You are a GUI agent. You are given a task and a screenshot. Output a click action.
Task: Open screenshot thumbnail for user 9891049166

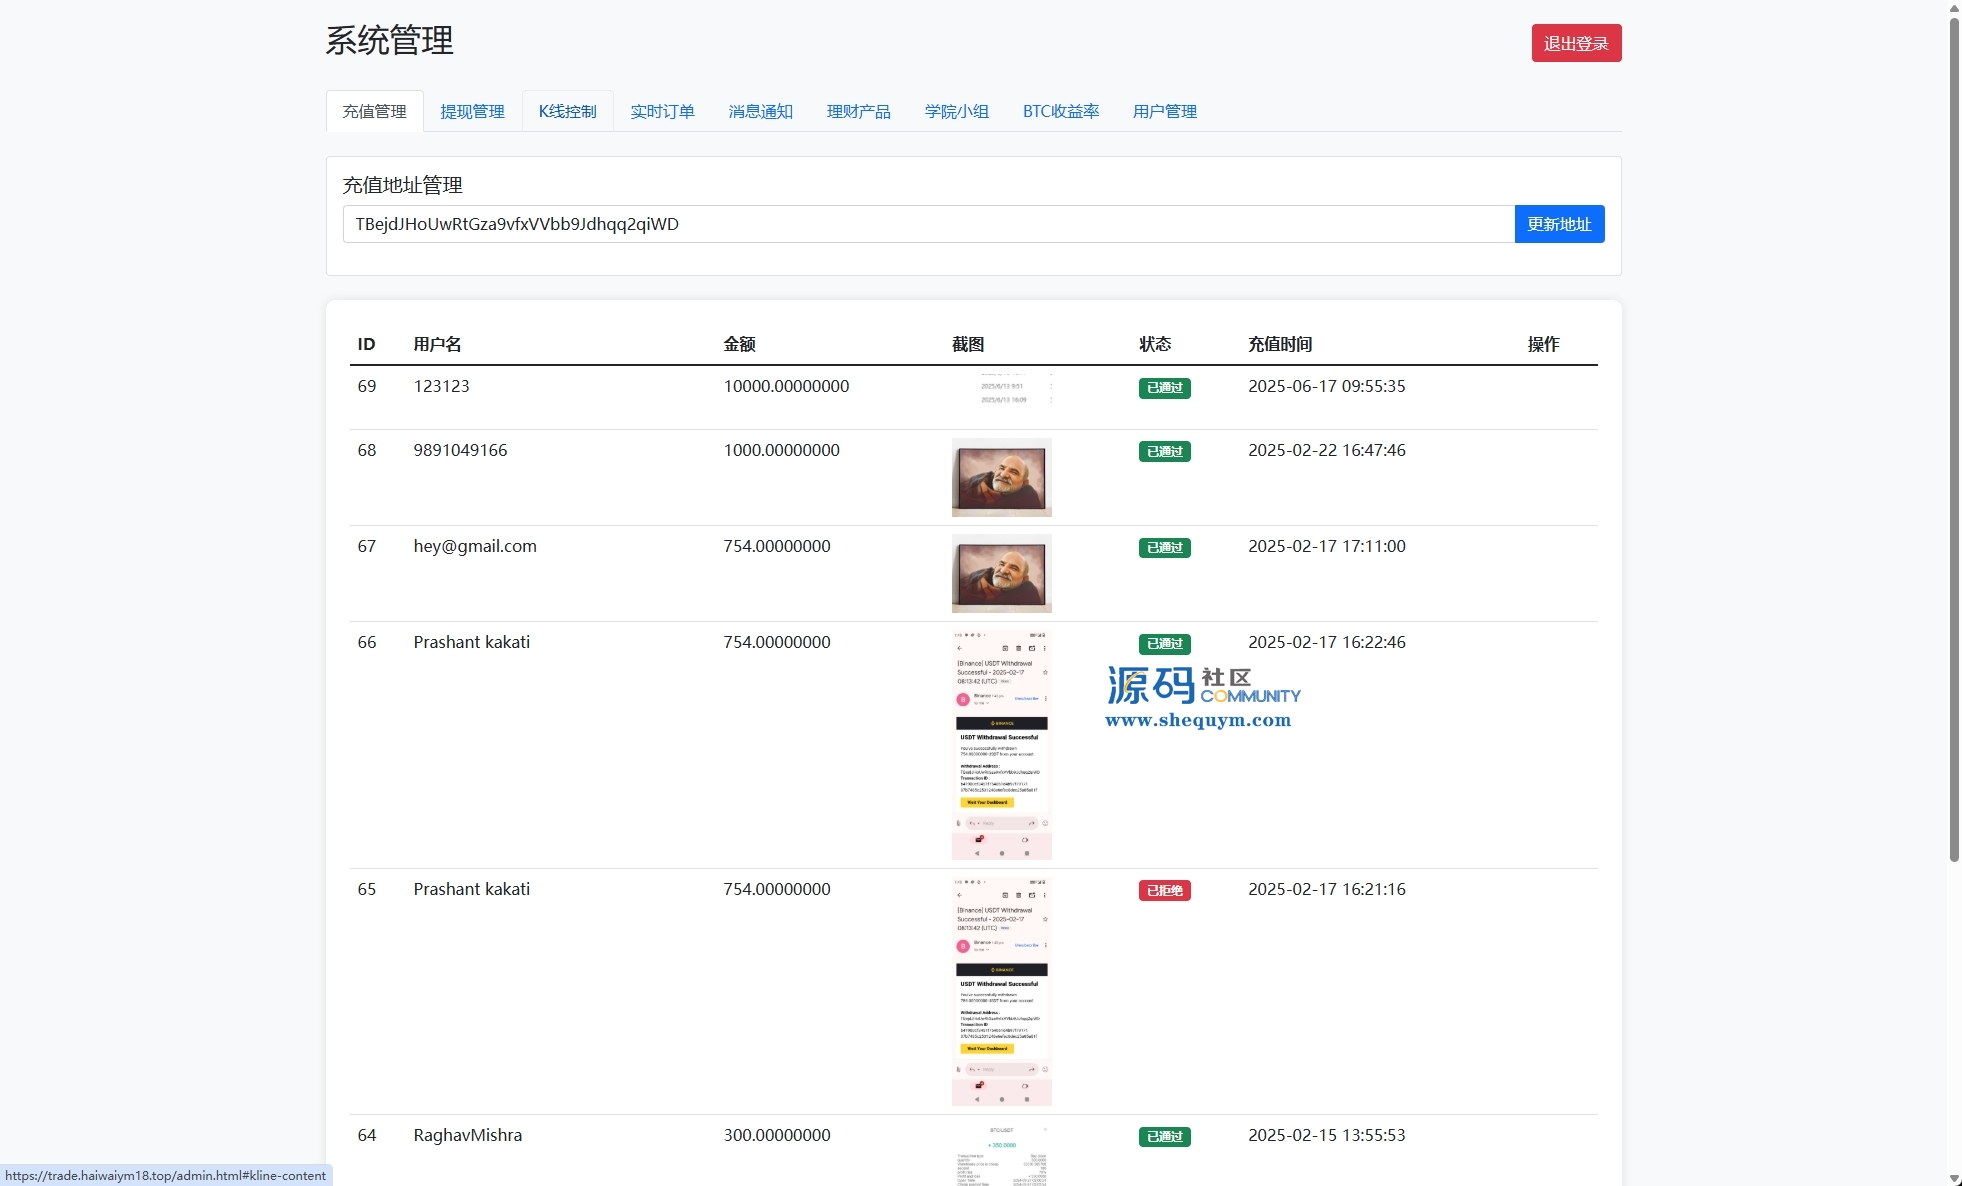[1001, 477]
